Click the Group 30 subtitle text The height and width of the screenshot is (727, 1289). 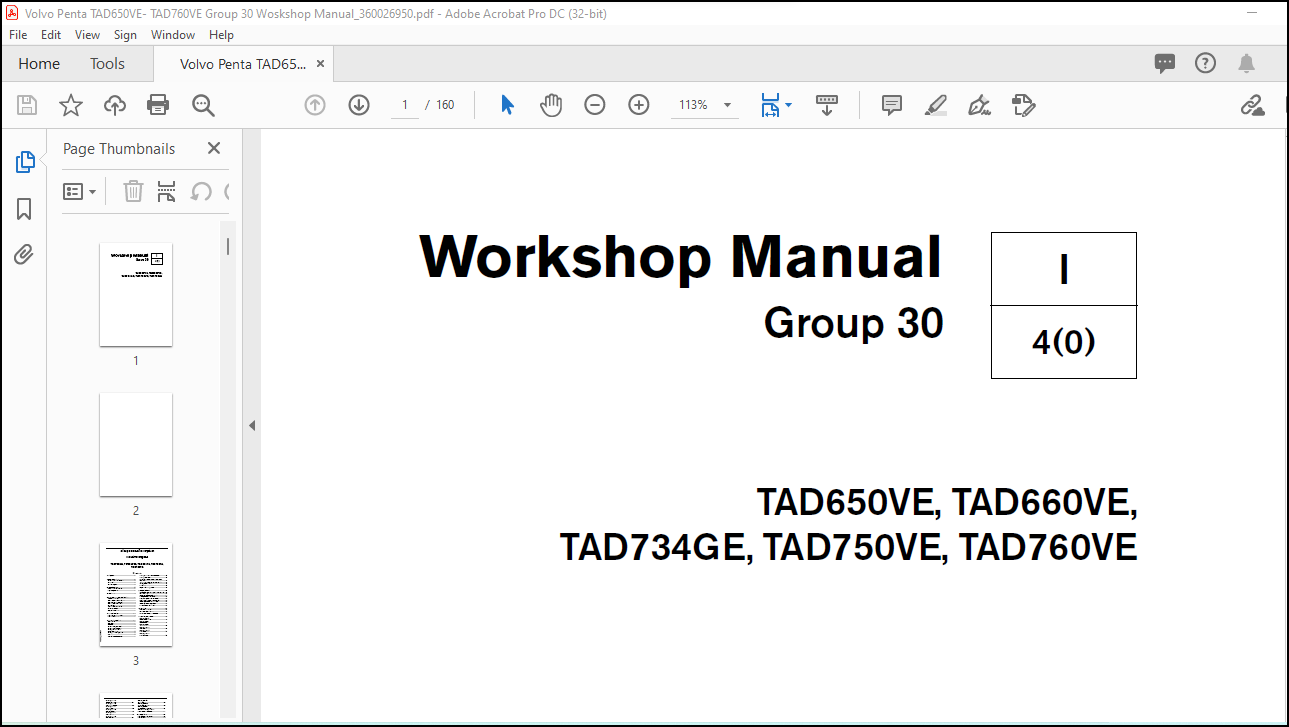click(853, 323)
